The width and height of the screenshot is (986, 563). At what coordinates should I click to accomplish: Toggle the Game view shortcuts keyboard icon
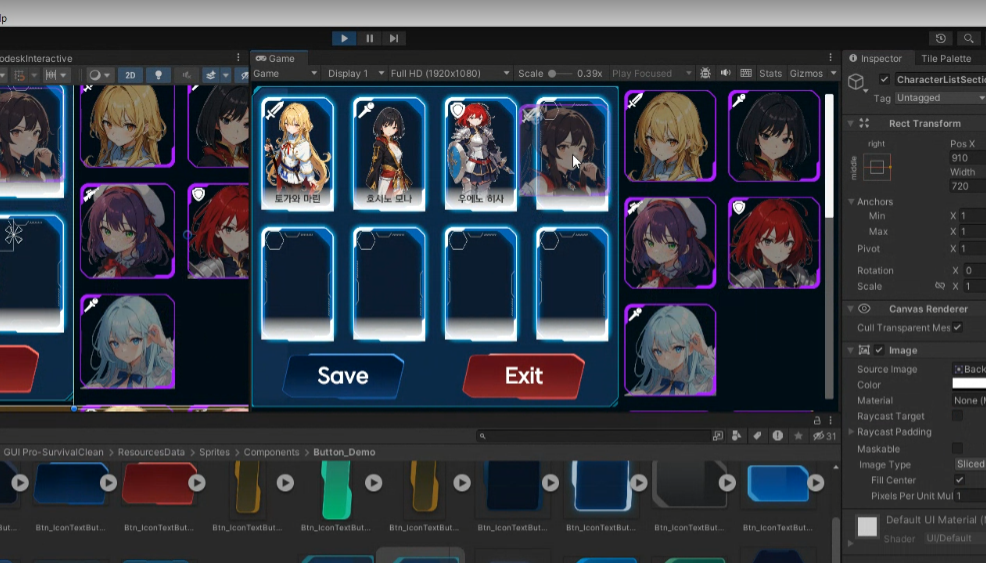746,73
